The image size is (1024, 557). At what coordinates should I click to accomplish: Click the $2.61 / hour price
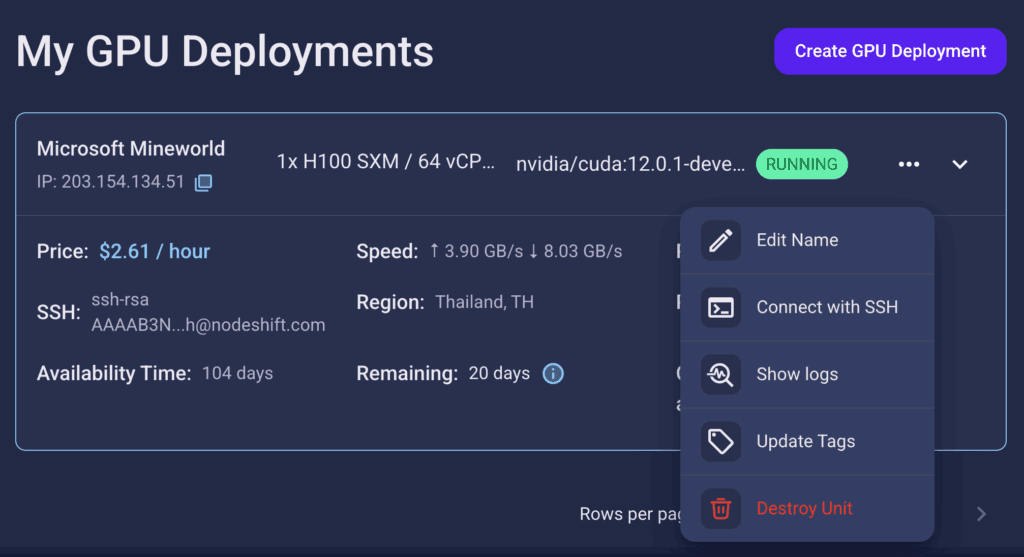(x=155, y=251)
